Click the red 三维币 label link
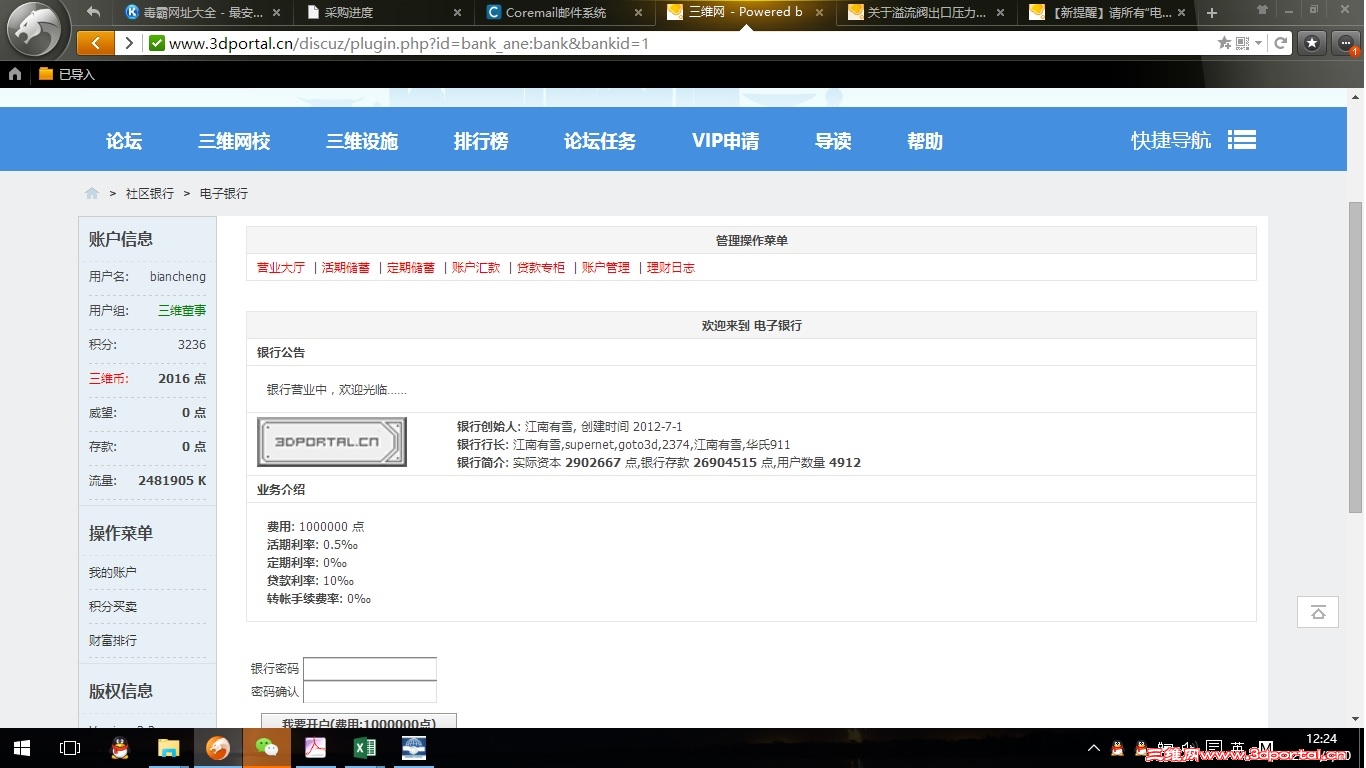The width and height of the screenshot is (1366, 768). point(108,379)
